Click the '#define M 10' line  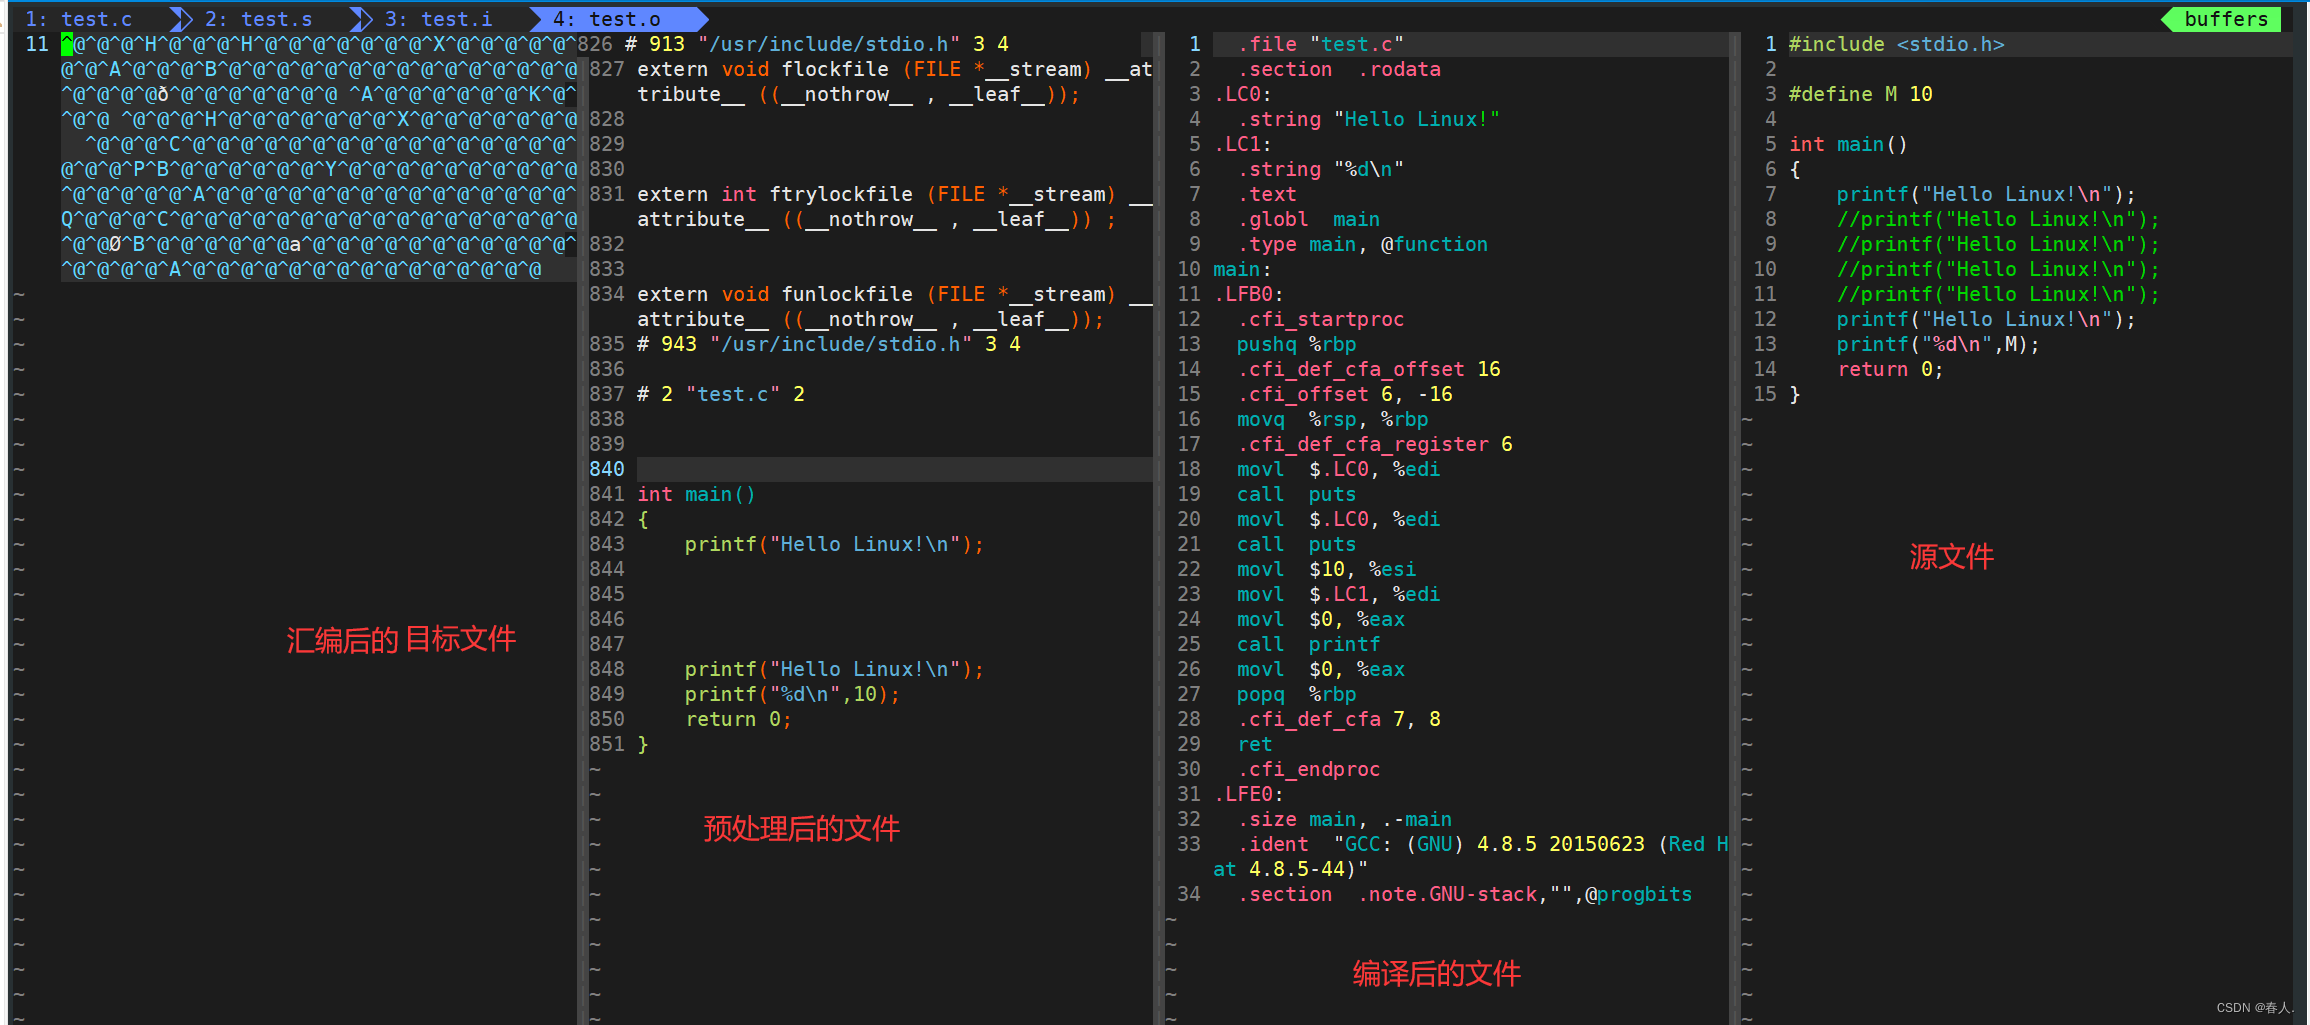point(1860,94)
